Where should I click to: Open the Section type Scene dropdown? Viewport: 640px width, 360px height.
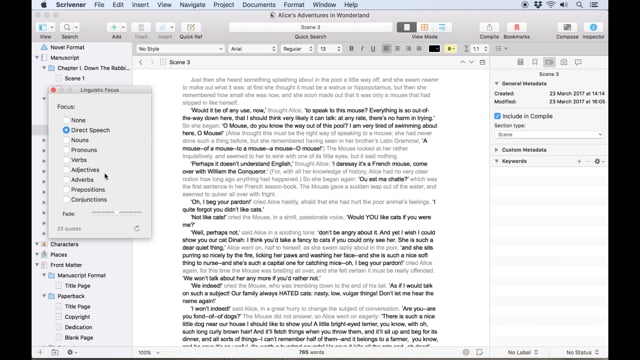coord(549,134)
